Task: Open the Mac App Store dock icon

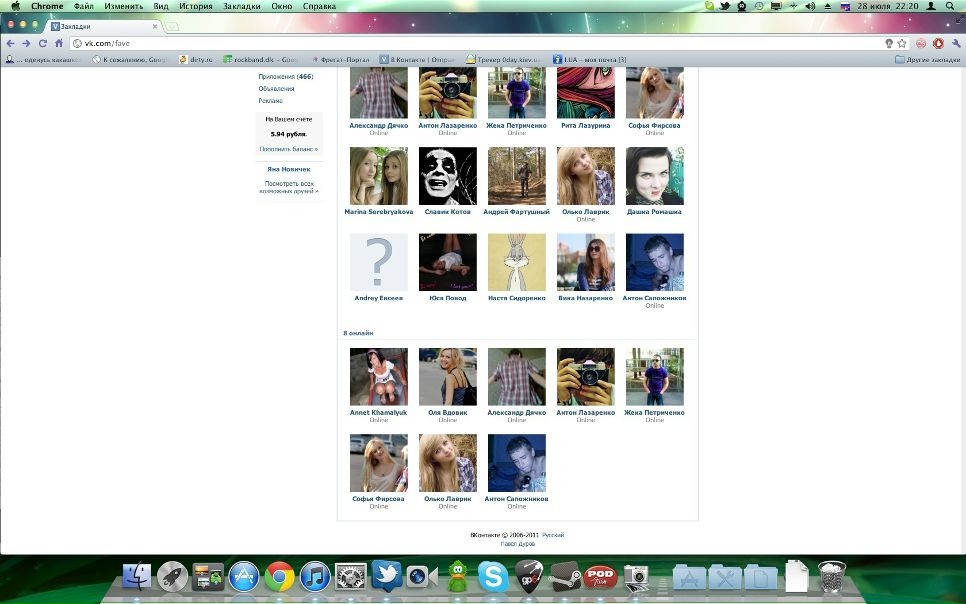Action: (x=244, y=577)
